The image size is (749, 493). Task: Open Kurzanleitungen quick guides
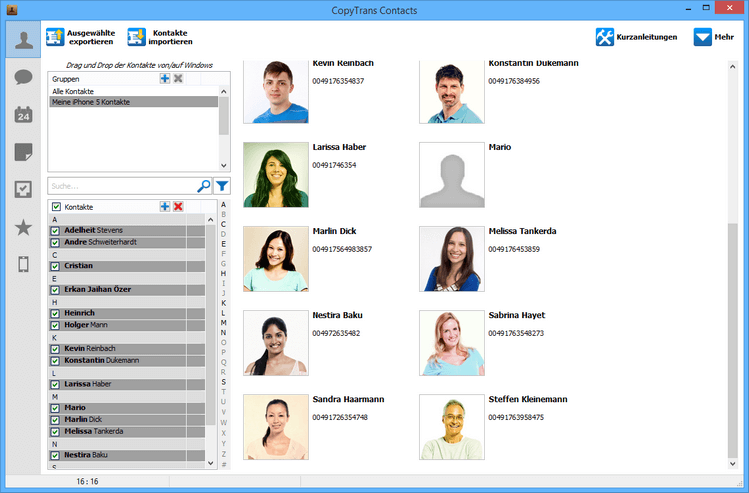(636, 37)
